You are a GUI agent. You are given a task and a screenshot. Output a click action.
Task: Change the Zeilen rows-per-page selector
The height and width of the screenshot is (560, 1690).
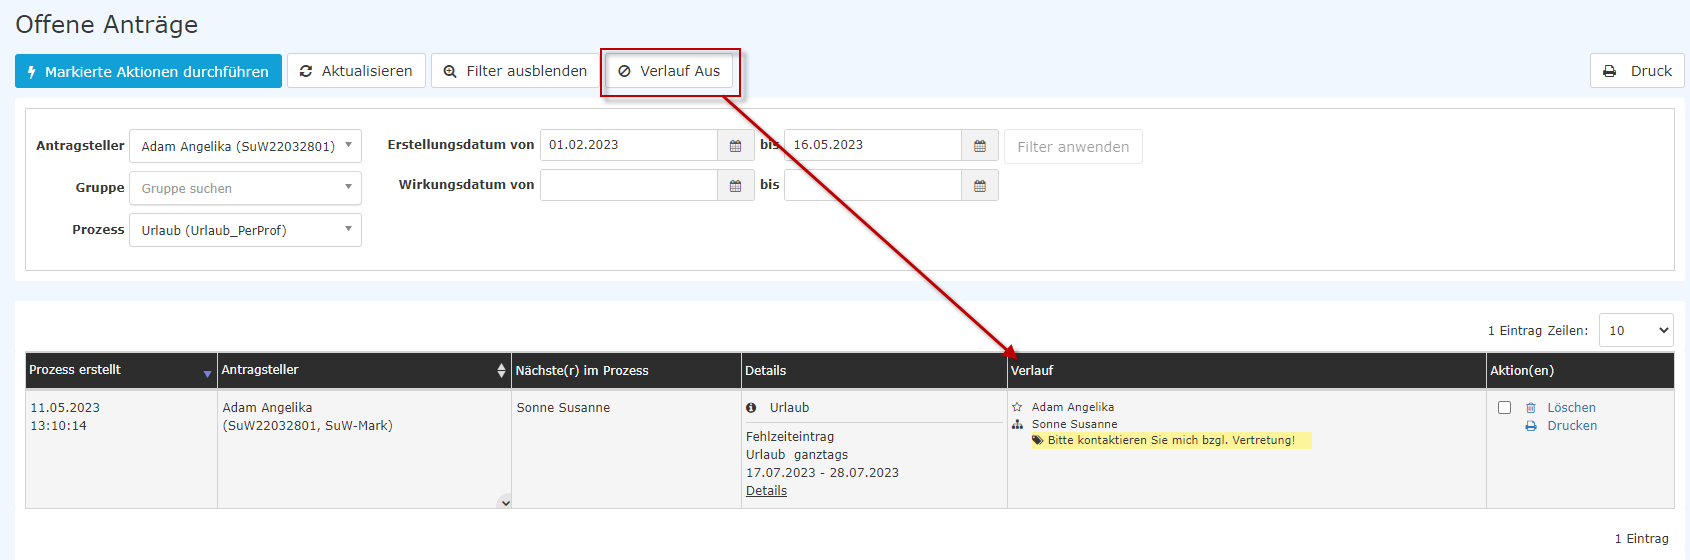coord(1635,331)
